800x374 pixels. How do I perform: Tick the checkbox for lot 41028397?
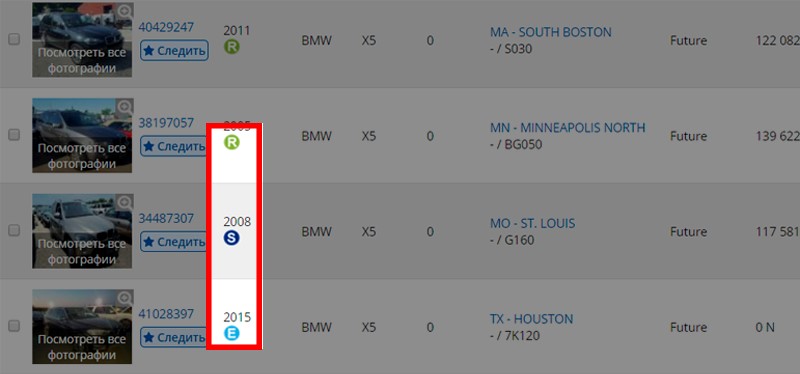point(14,326)
